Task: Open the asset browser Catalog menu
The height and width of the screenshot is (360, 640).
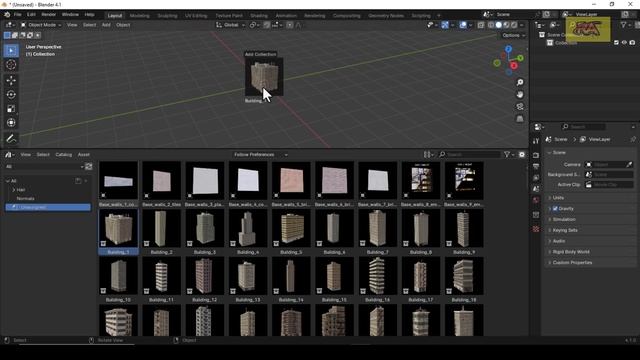Action: tap(64, 155)
